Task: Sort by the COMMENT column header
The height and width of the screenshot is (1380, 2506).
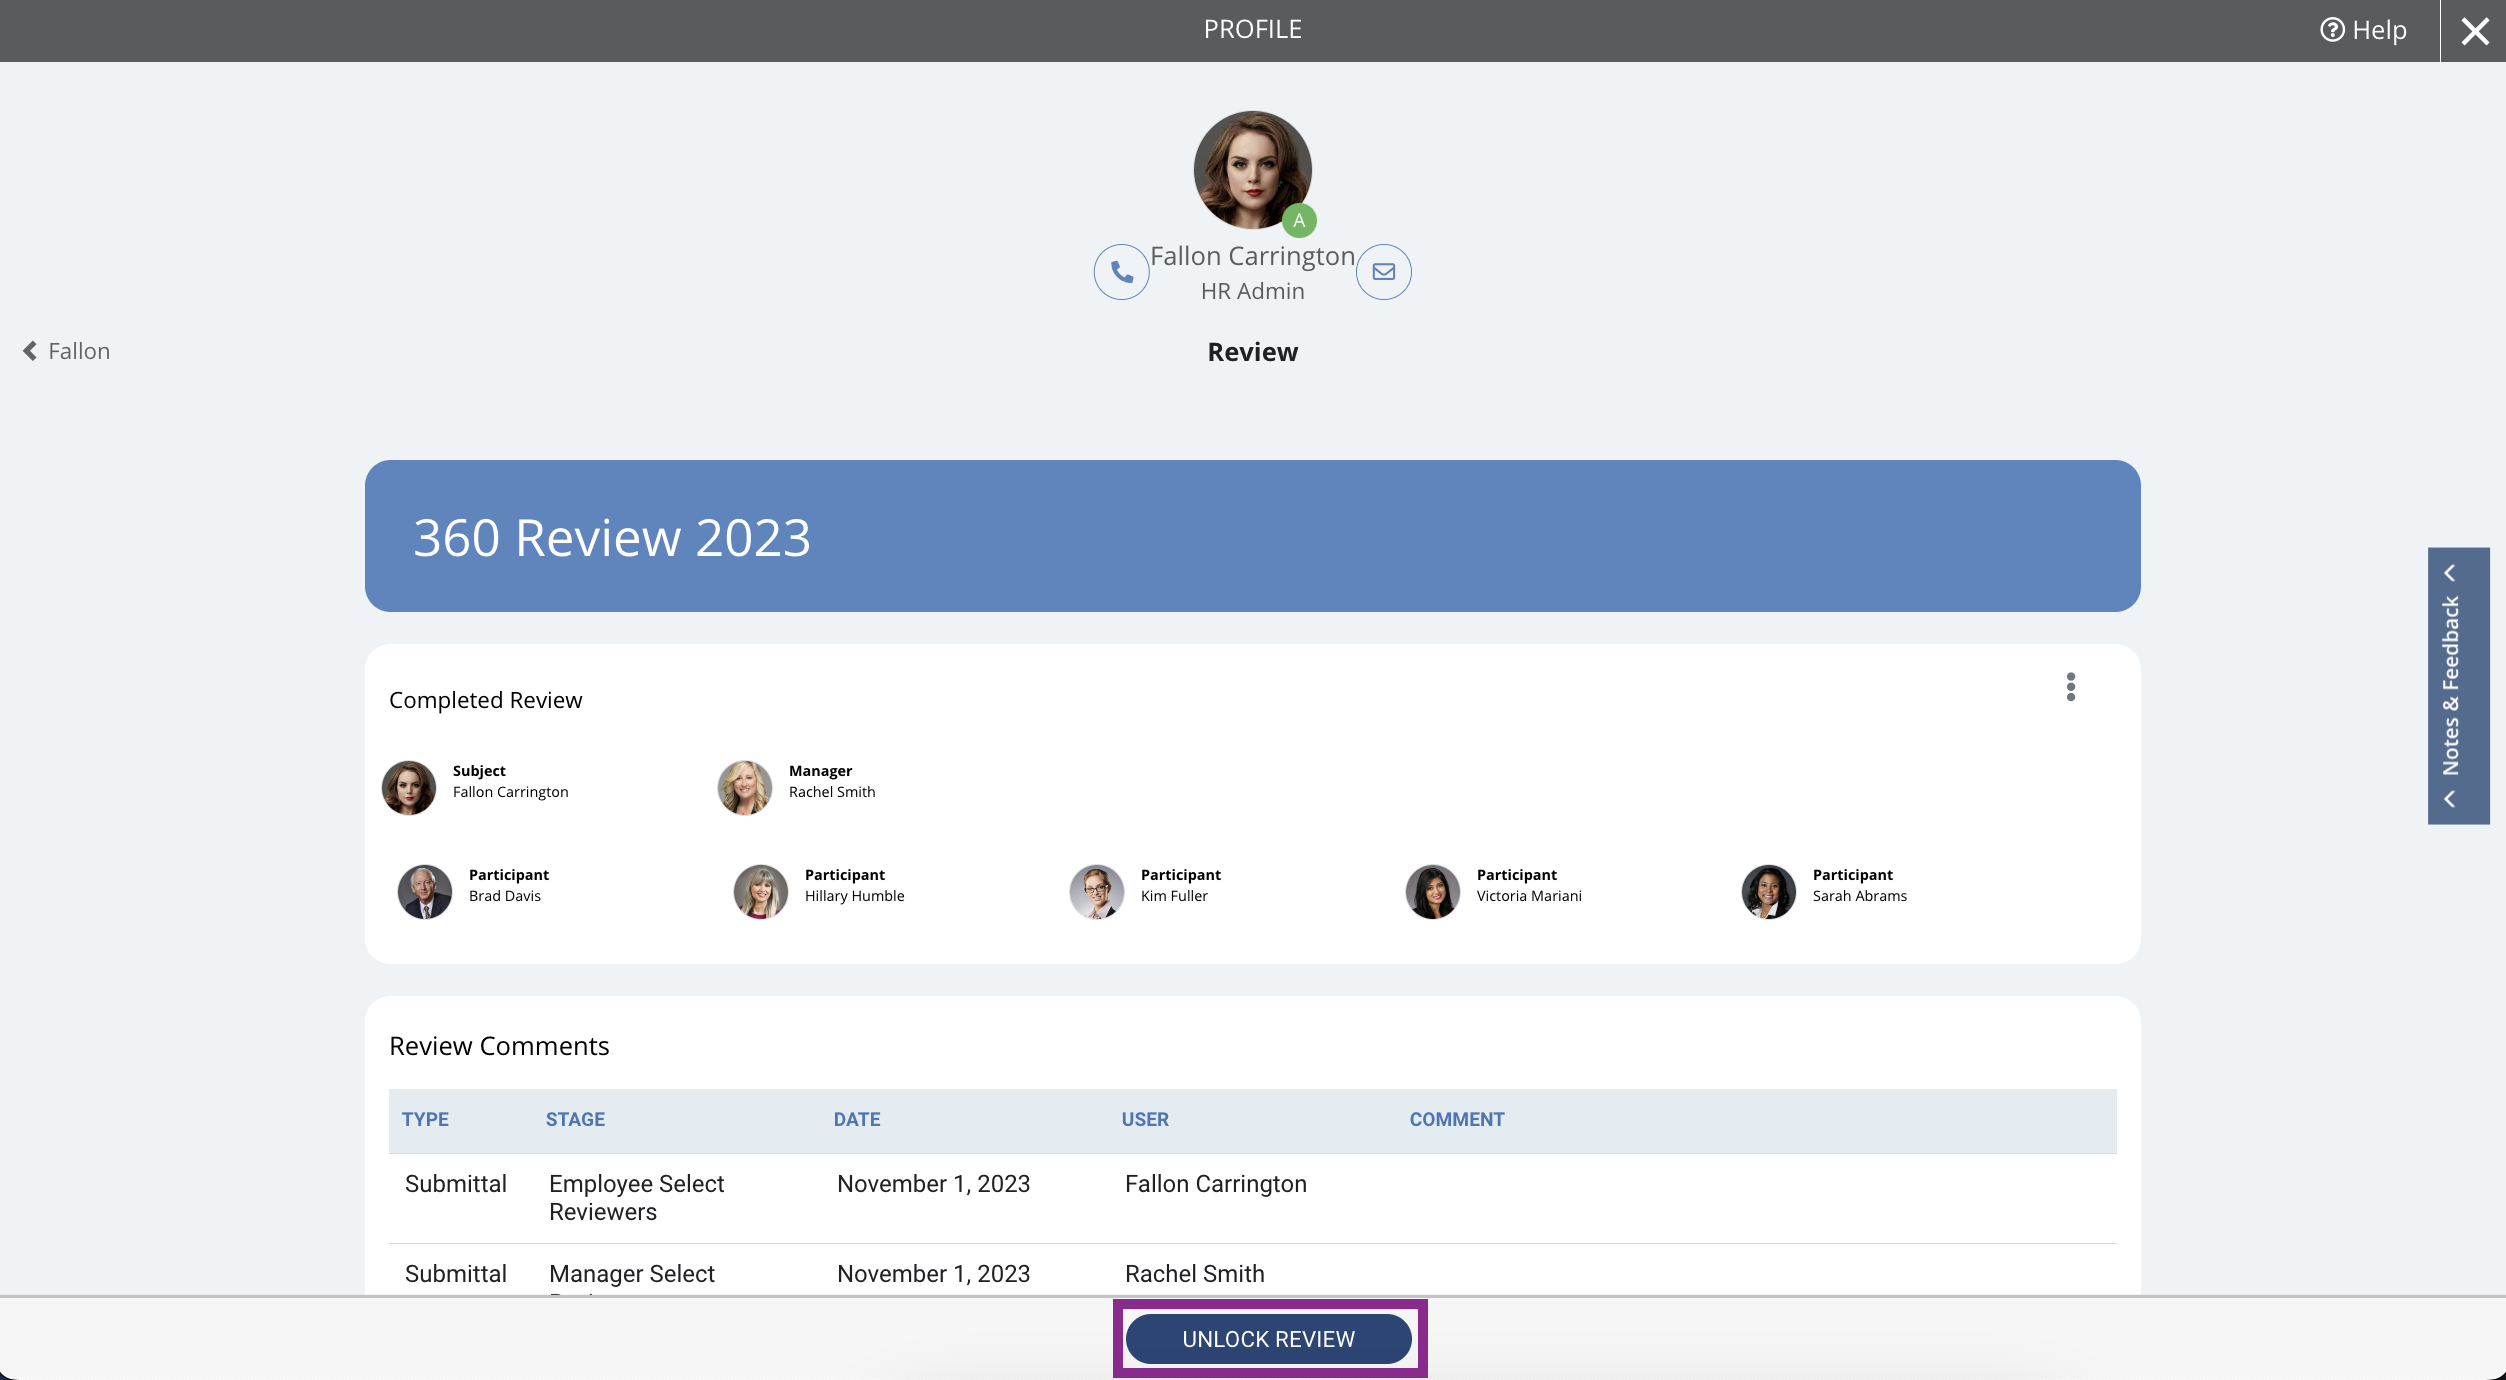Action: click(x=1457, y=1120)
